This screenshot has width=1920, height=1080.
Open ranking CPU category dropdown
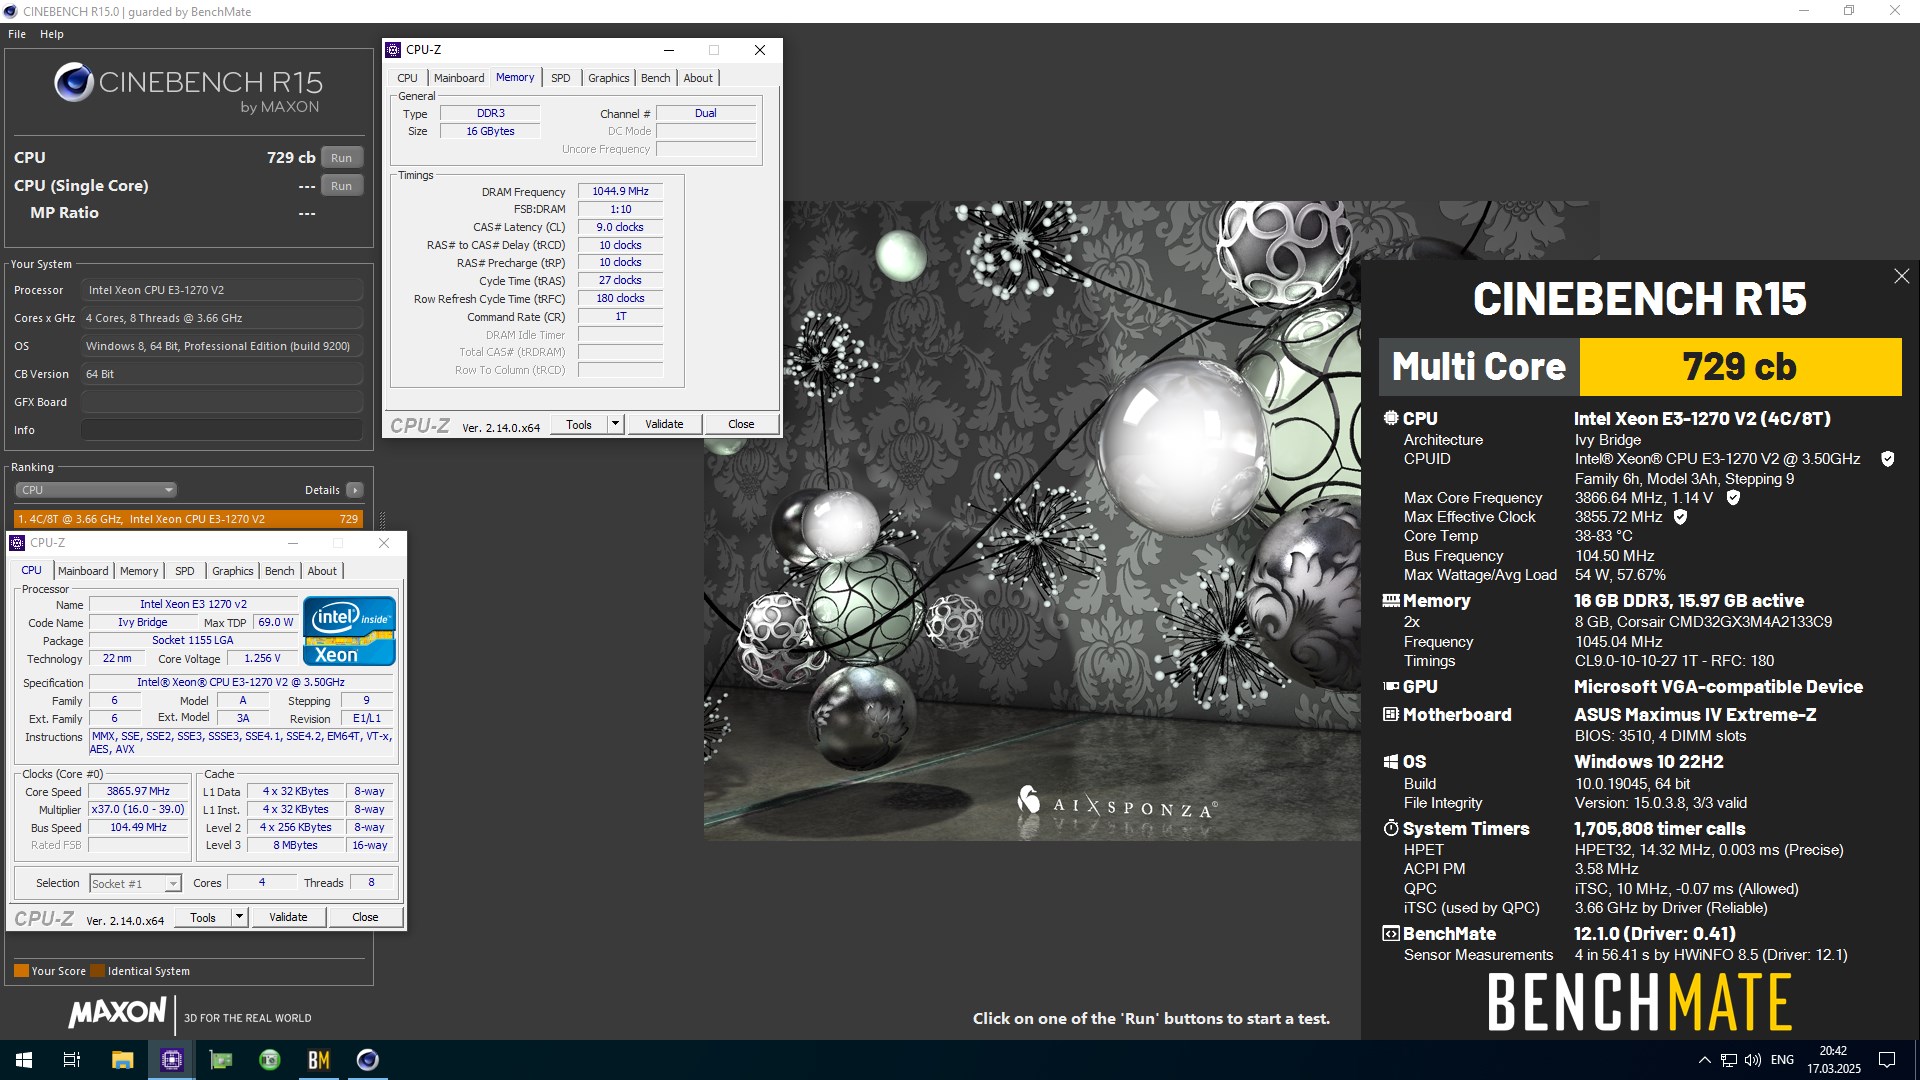(96, 490)
